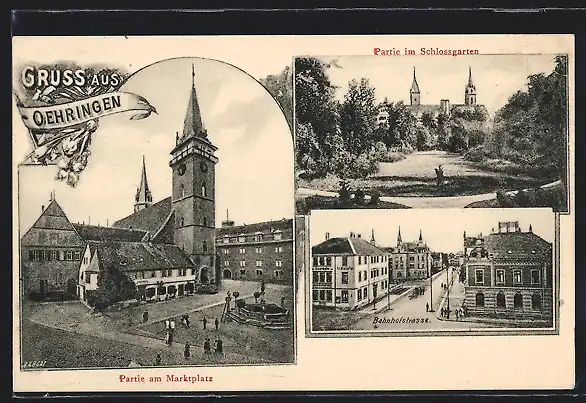Select the Marktplatz photo panel

[157, 214]
